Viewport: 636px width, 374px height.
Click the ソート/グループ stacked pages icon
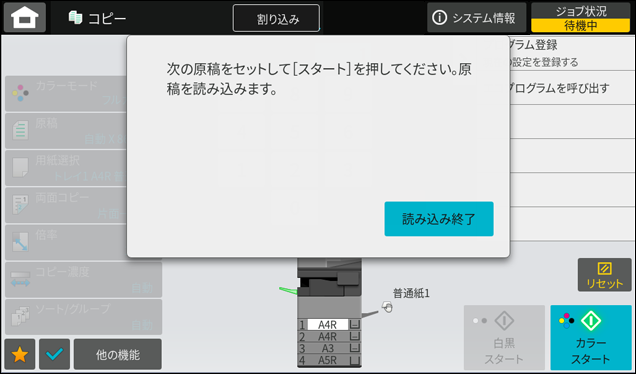tap(20, 317)
